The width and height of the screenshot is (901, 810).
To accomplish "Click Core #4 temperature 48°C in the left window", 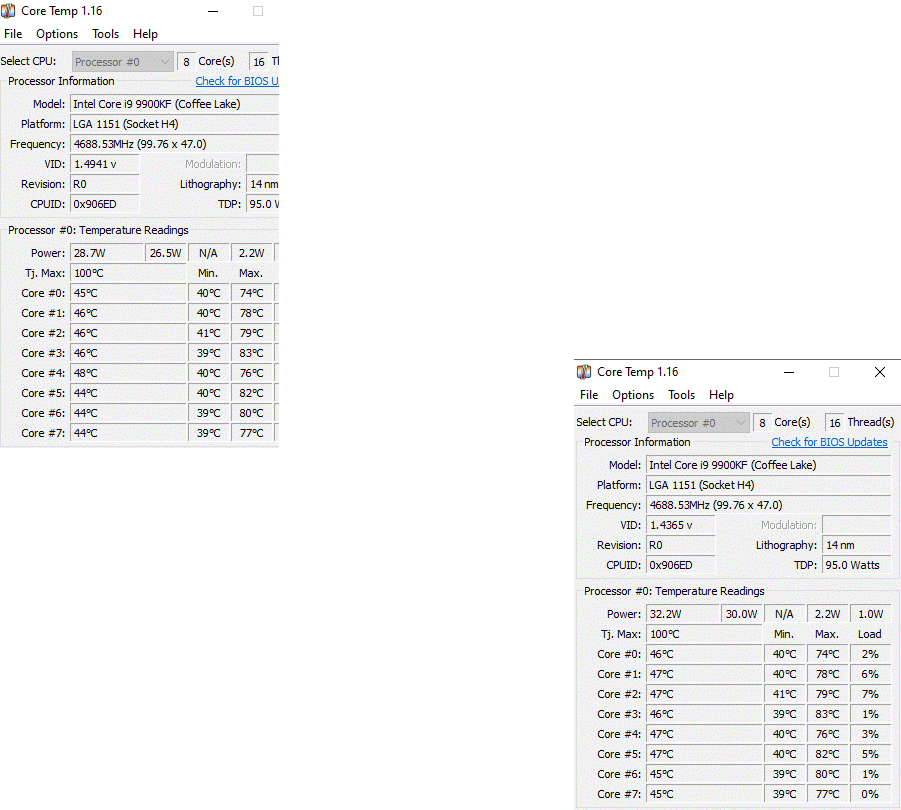I will click(128, 373).
